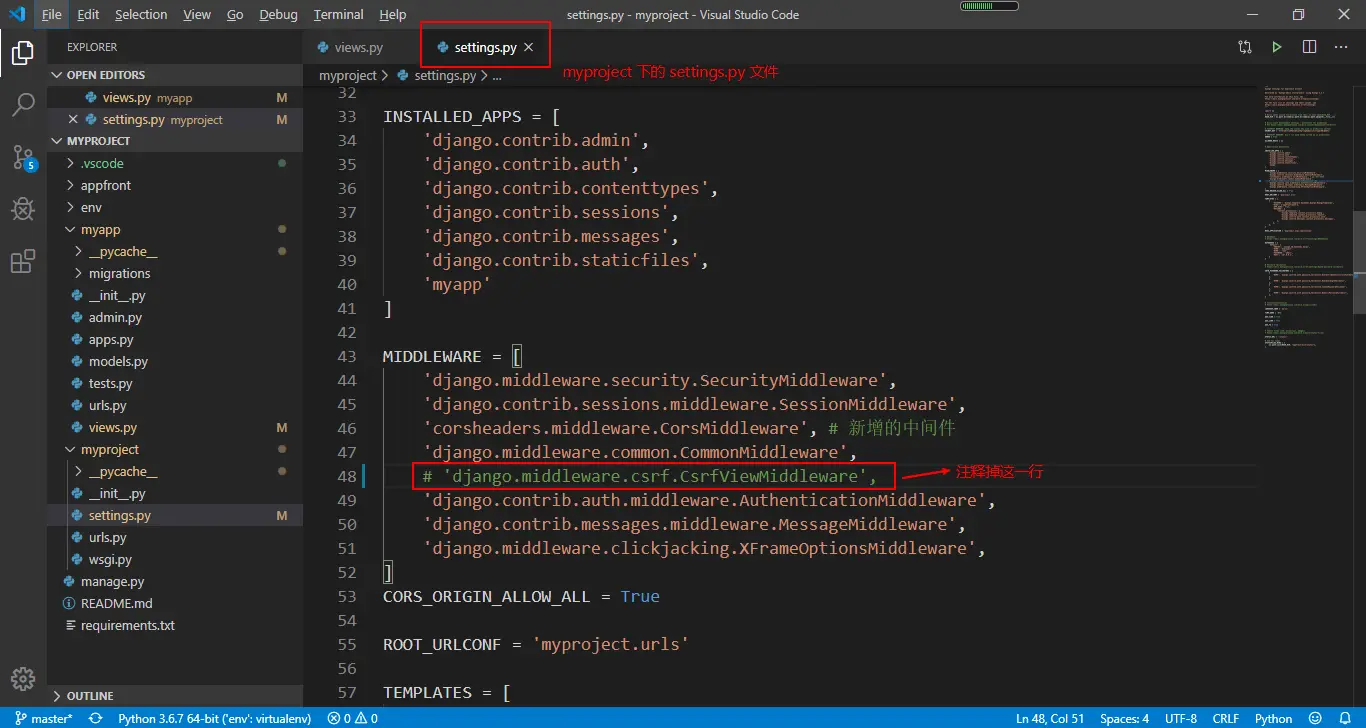Open the Edit menu
The image size is (1366, 728).
88,15
